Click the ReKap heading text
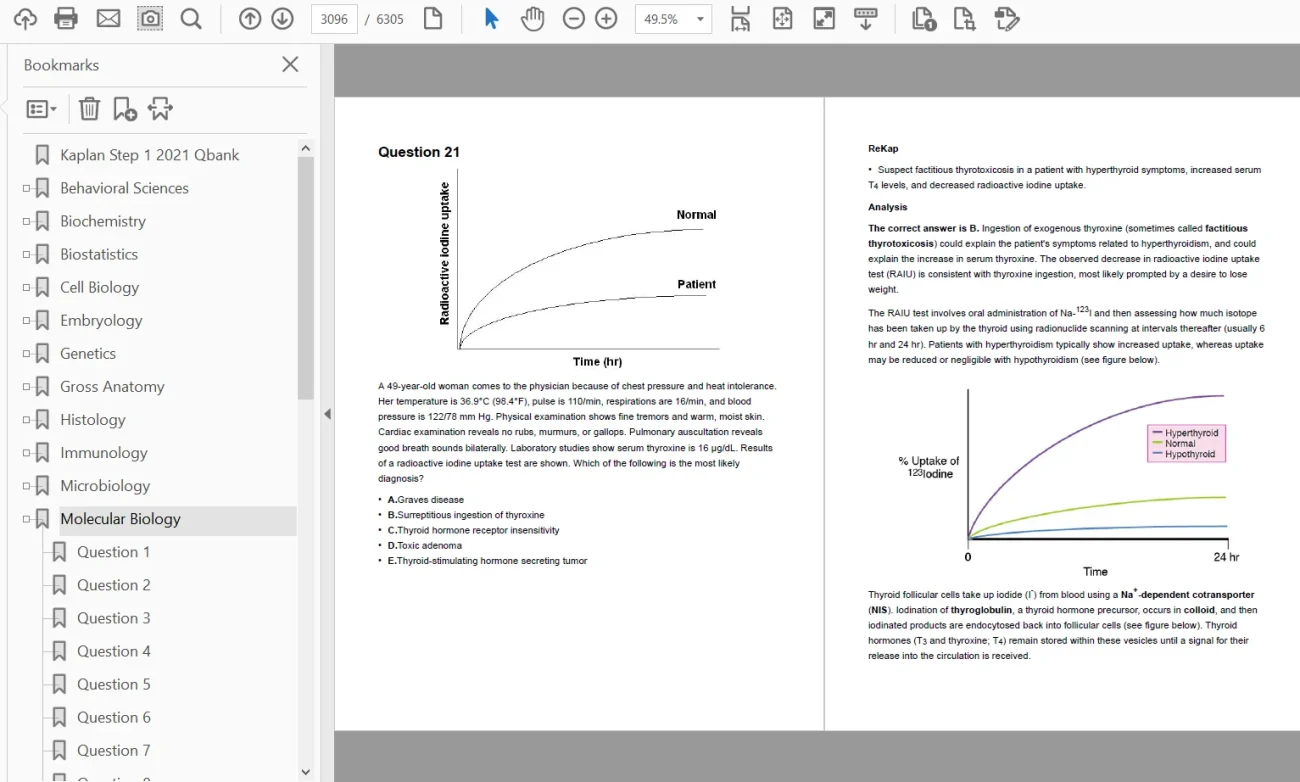The width and height of the screenshot is (1300, 782). (883, 149)
